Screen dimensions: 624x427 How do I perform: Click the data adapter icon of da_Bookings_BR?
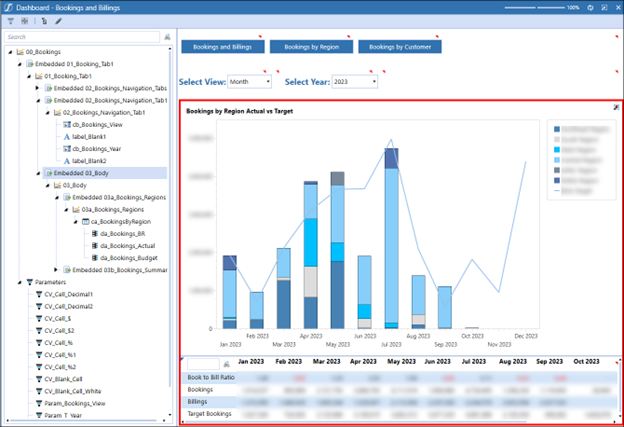click(95, 234)
